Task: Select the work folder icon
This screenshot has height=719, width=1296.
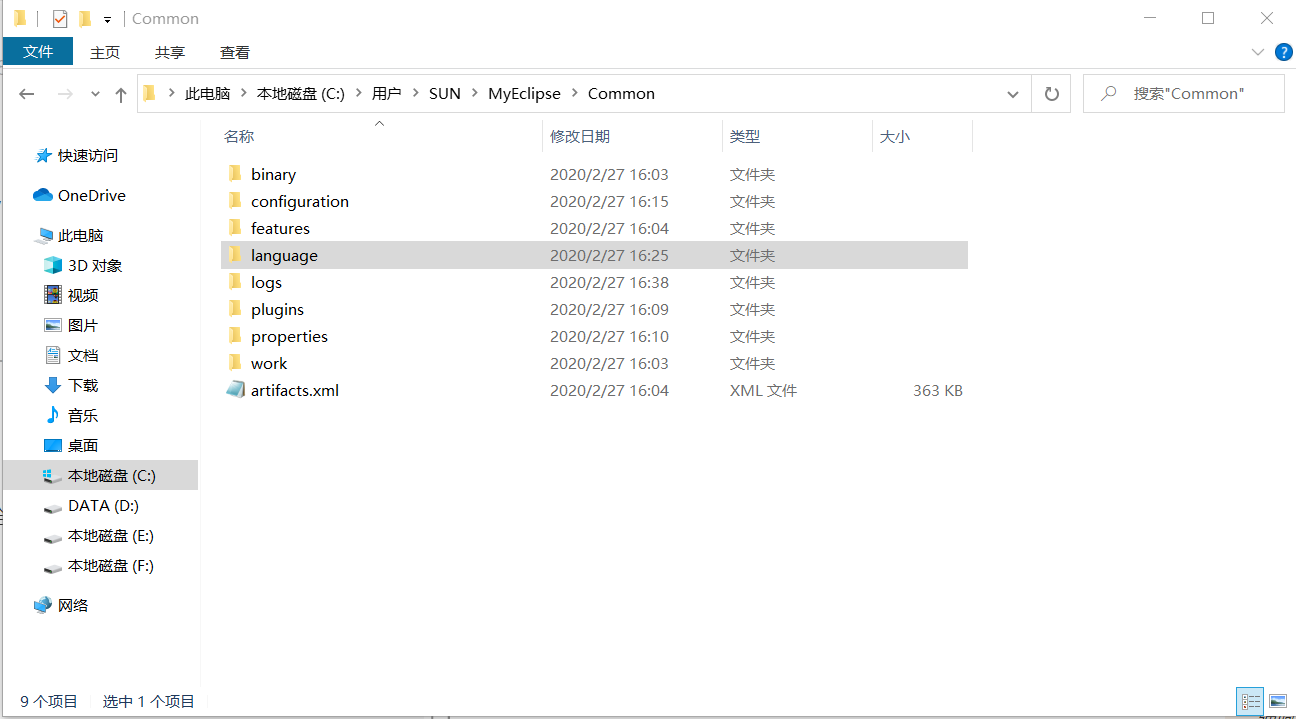Action: coord(235,363)
